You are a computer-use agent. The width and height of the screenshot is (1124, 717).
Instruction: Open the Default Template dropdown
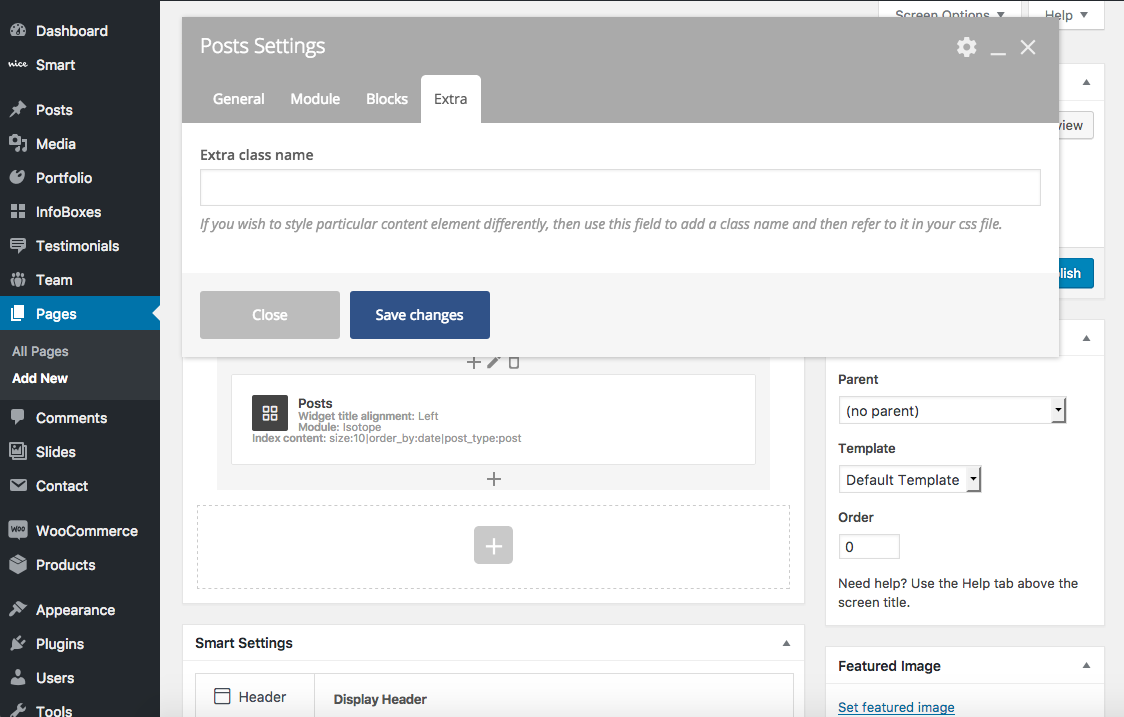tap(909, 480)
